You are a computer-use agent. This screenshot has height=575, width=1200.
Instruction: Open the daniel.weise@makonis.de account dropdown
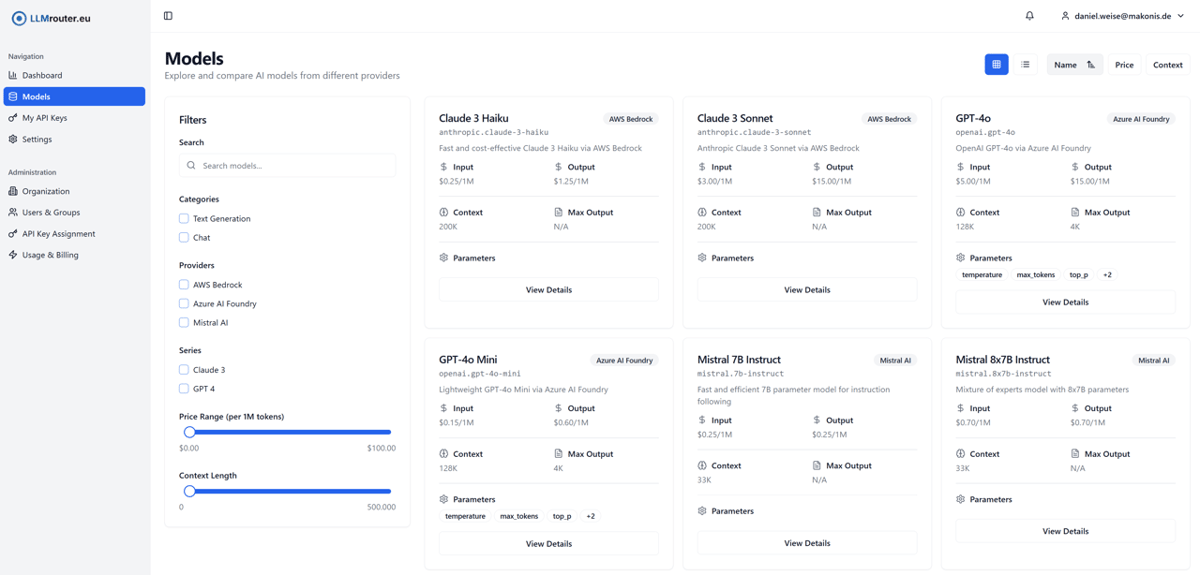(1121, 16)
